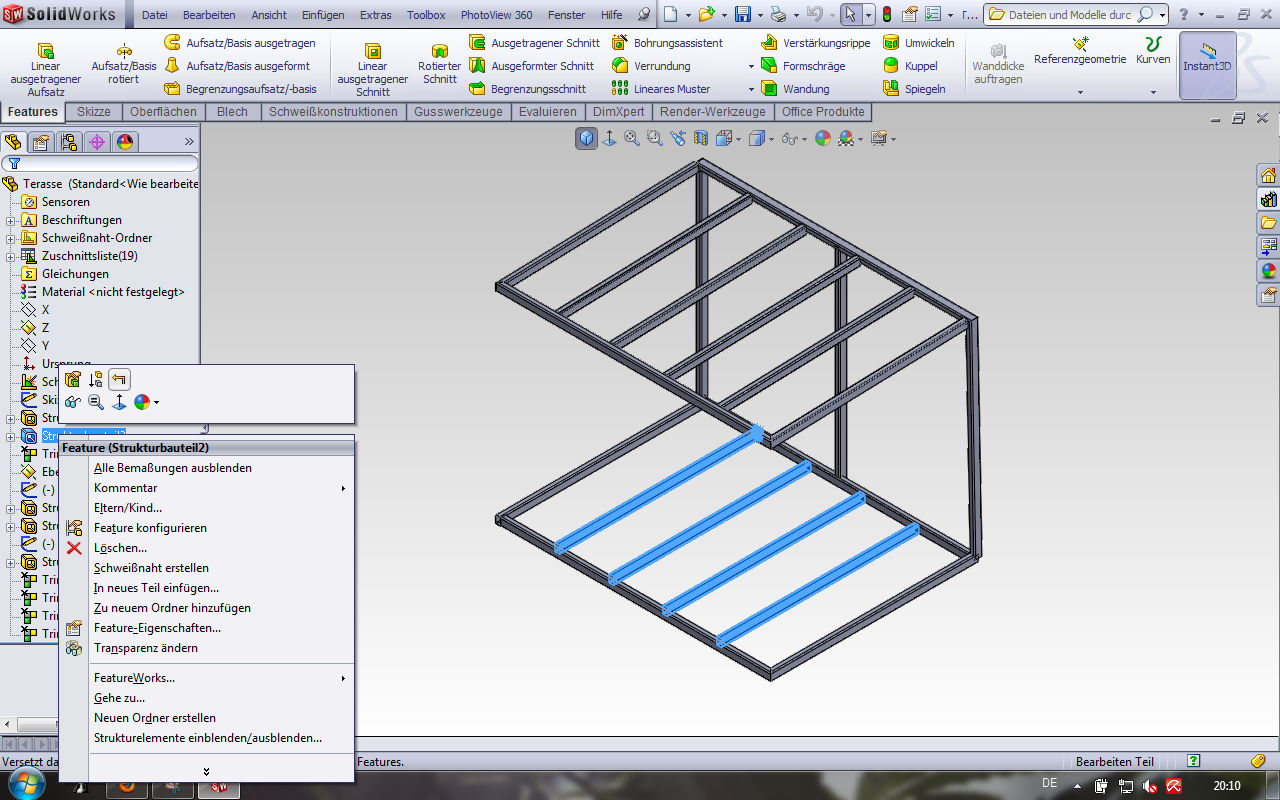Activate Aufsatz/Basis rotiert tool
This screenshot has height=800, width=1280.
point(124,65)
